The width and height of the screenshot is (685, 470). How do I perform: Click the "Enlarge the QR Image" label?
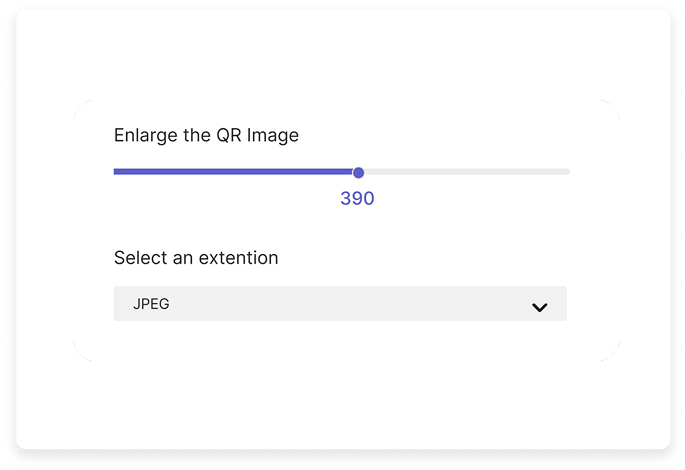tap(206, 135)
